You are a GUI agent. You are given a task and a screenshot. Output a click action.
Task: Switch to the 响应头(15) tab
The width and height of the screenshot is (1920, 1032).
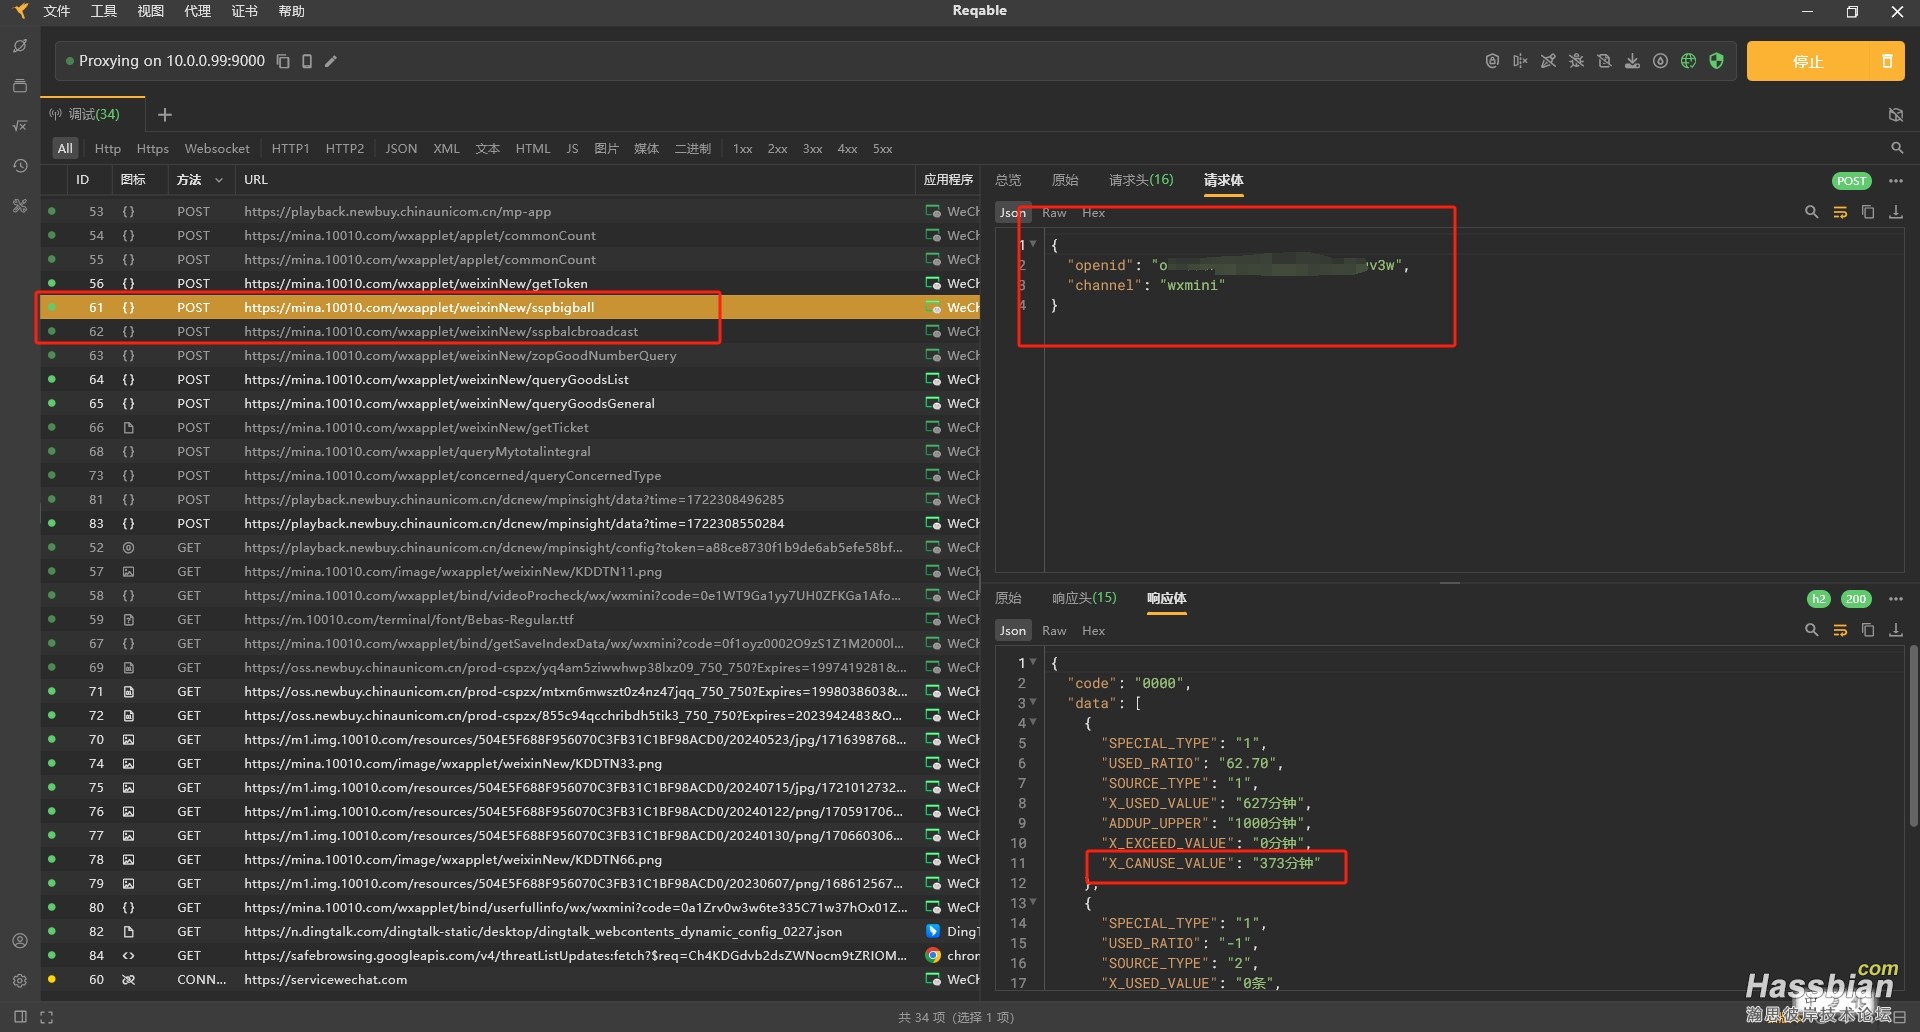tap(1084, 598)
